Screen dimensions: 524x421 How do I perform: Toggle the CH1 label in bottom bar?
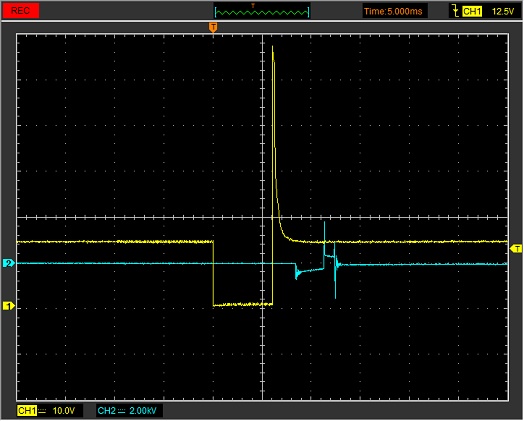click(x=27, y=411)
